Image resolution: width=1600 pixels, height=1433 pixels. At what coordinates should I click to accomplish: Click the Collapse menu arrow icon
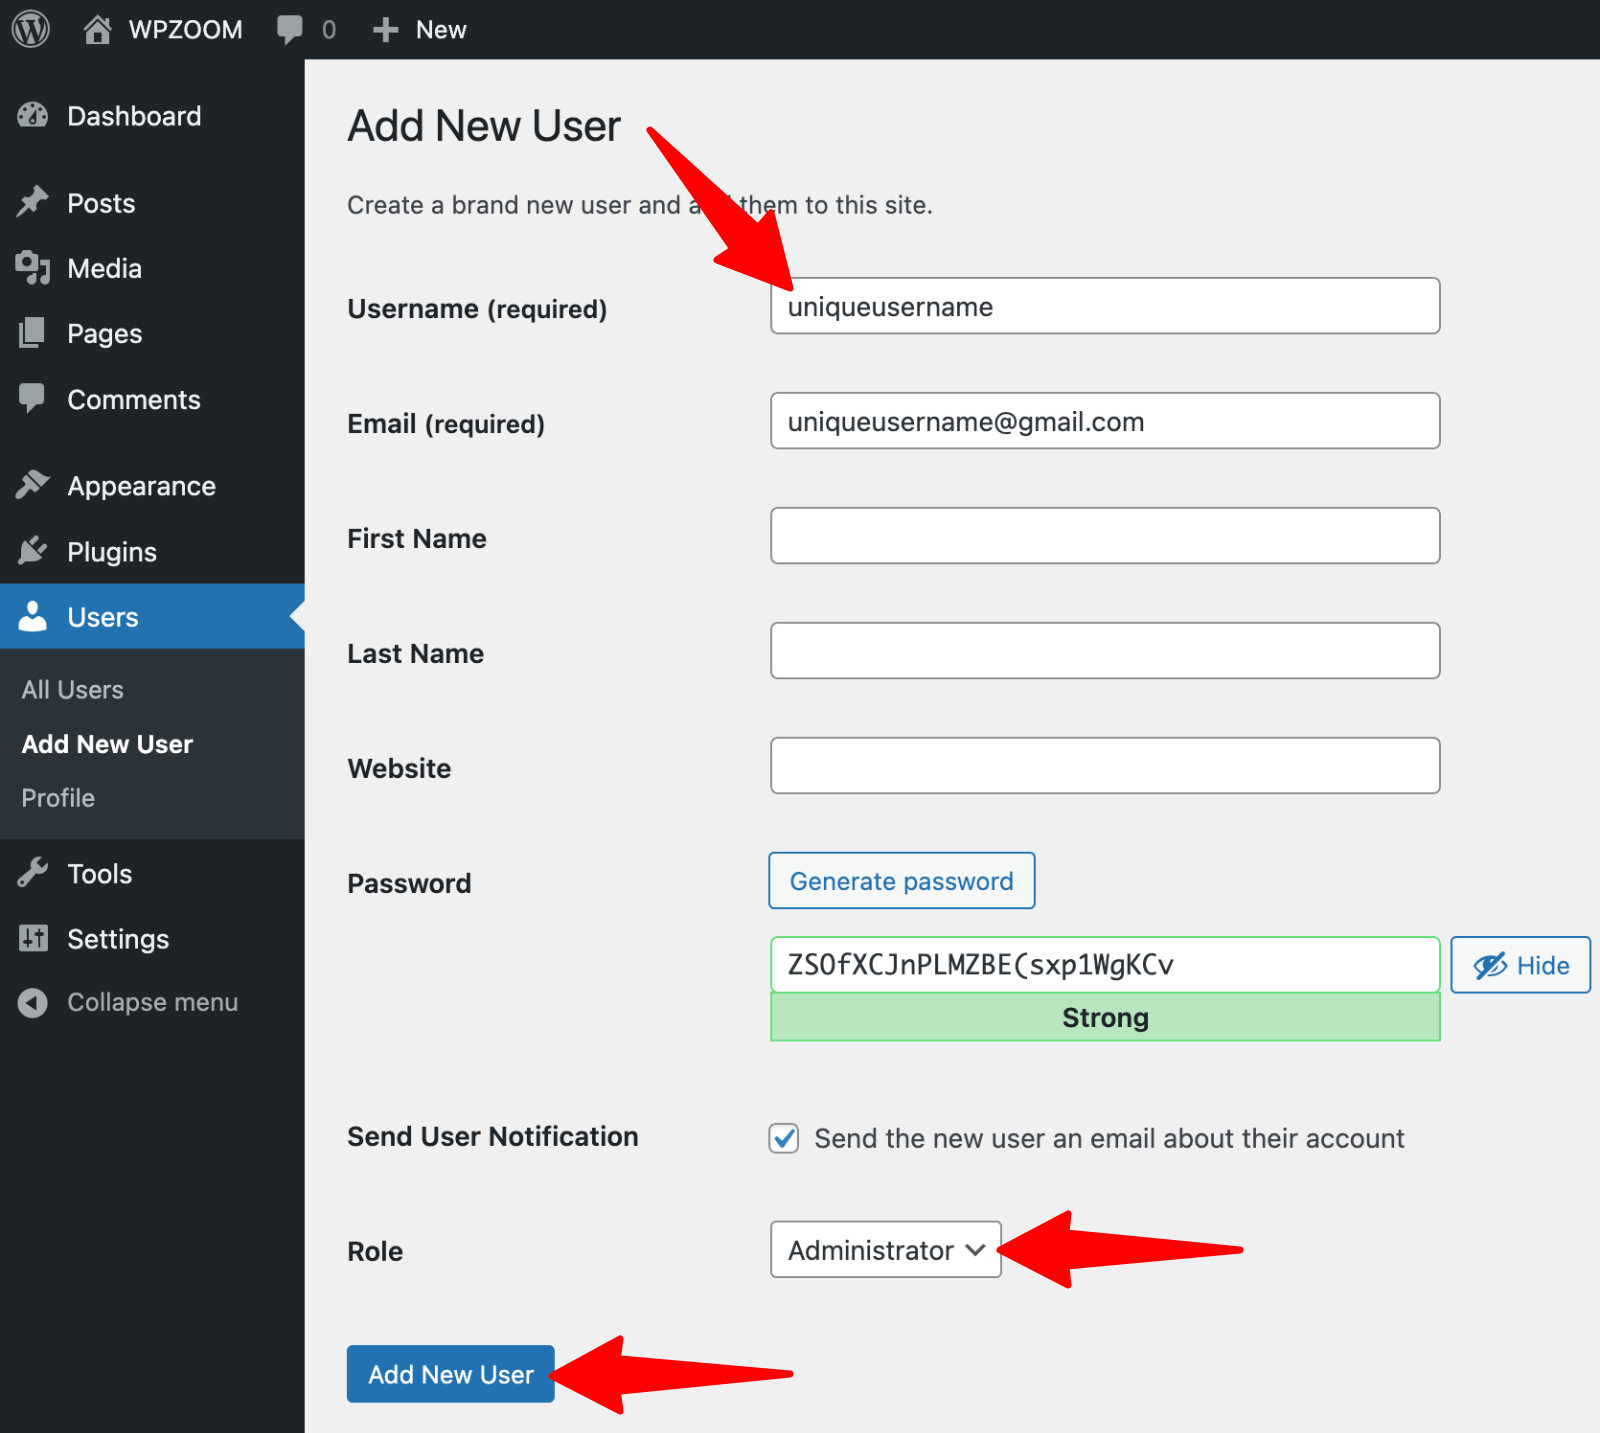[33, 1002]
